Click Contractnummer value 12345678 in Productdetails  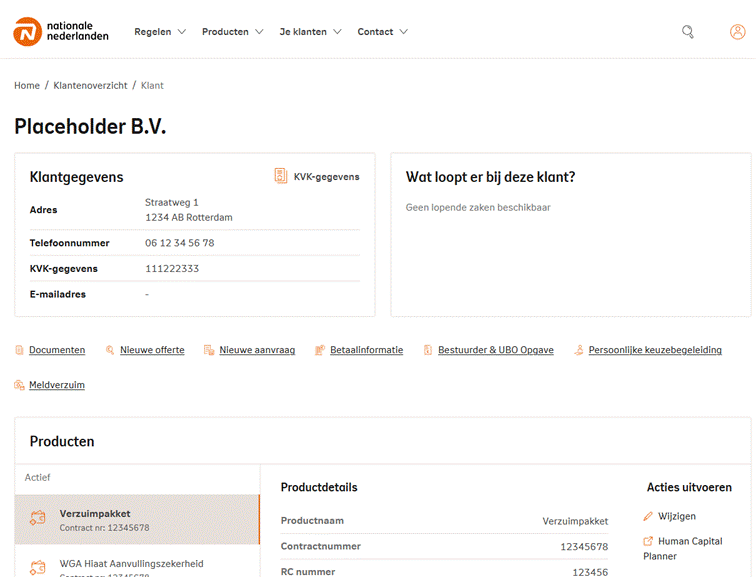pyautogui.click(x=584, y=547)
